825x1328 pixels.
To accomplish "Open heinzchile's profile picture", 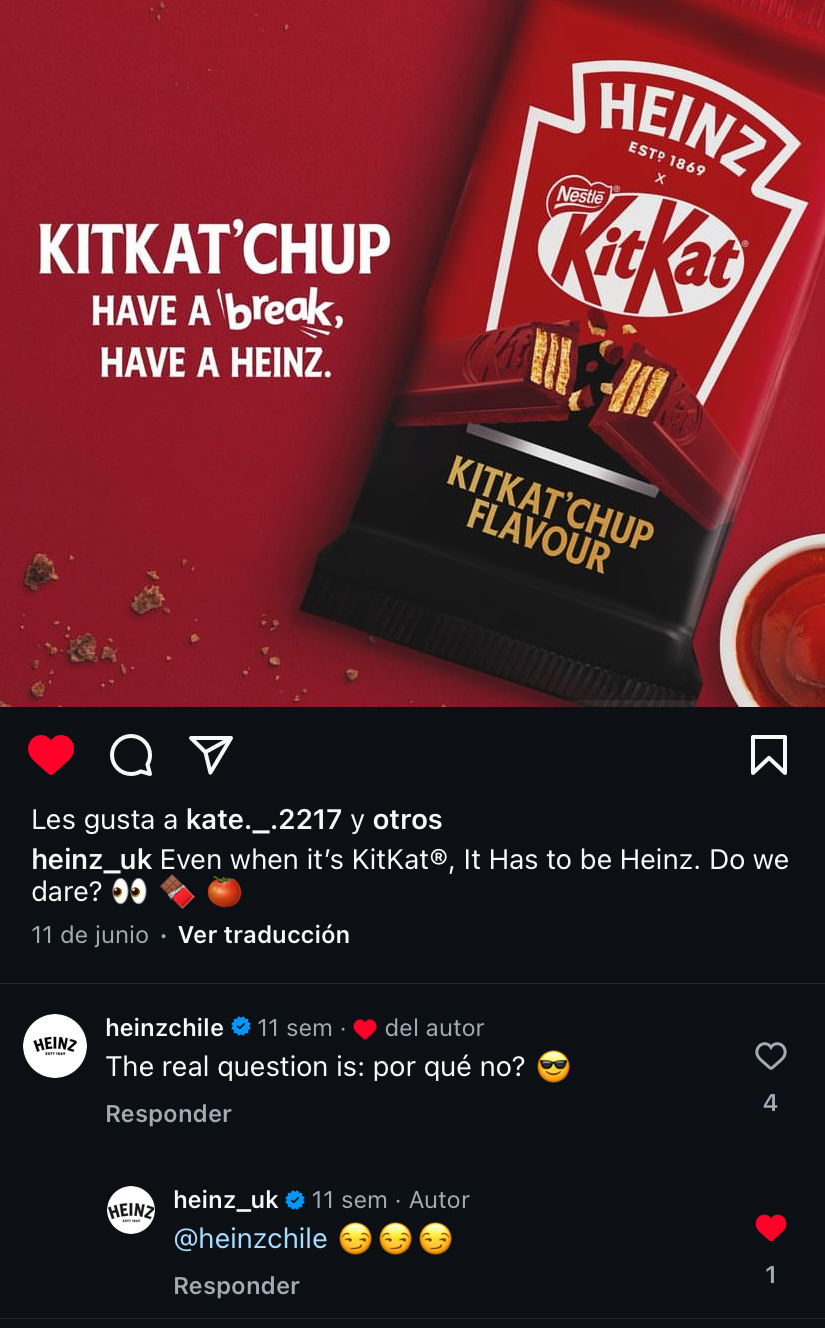I will [55, 1046].
